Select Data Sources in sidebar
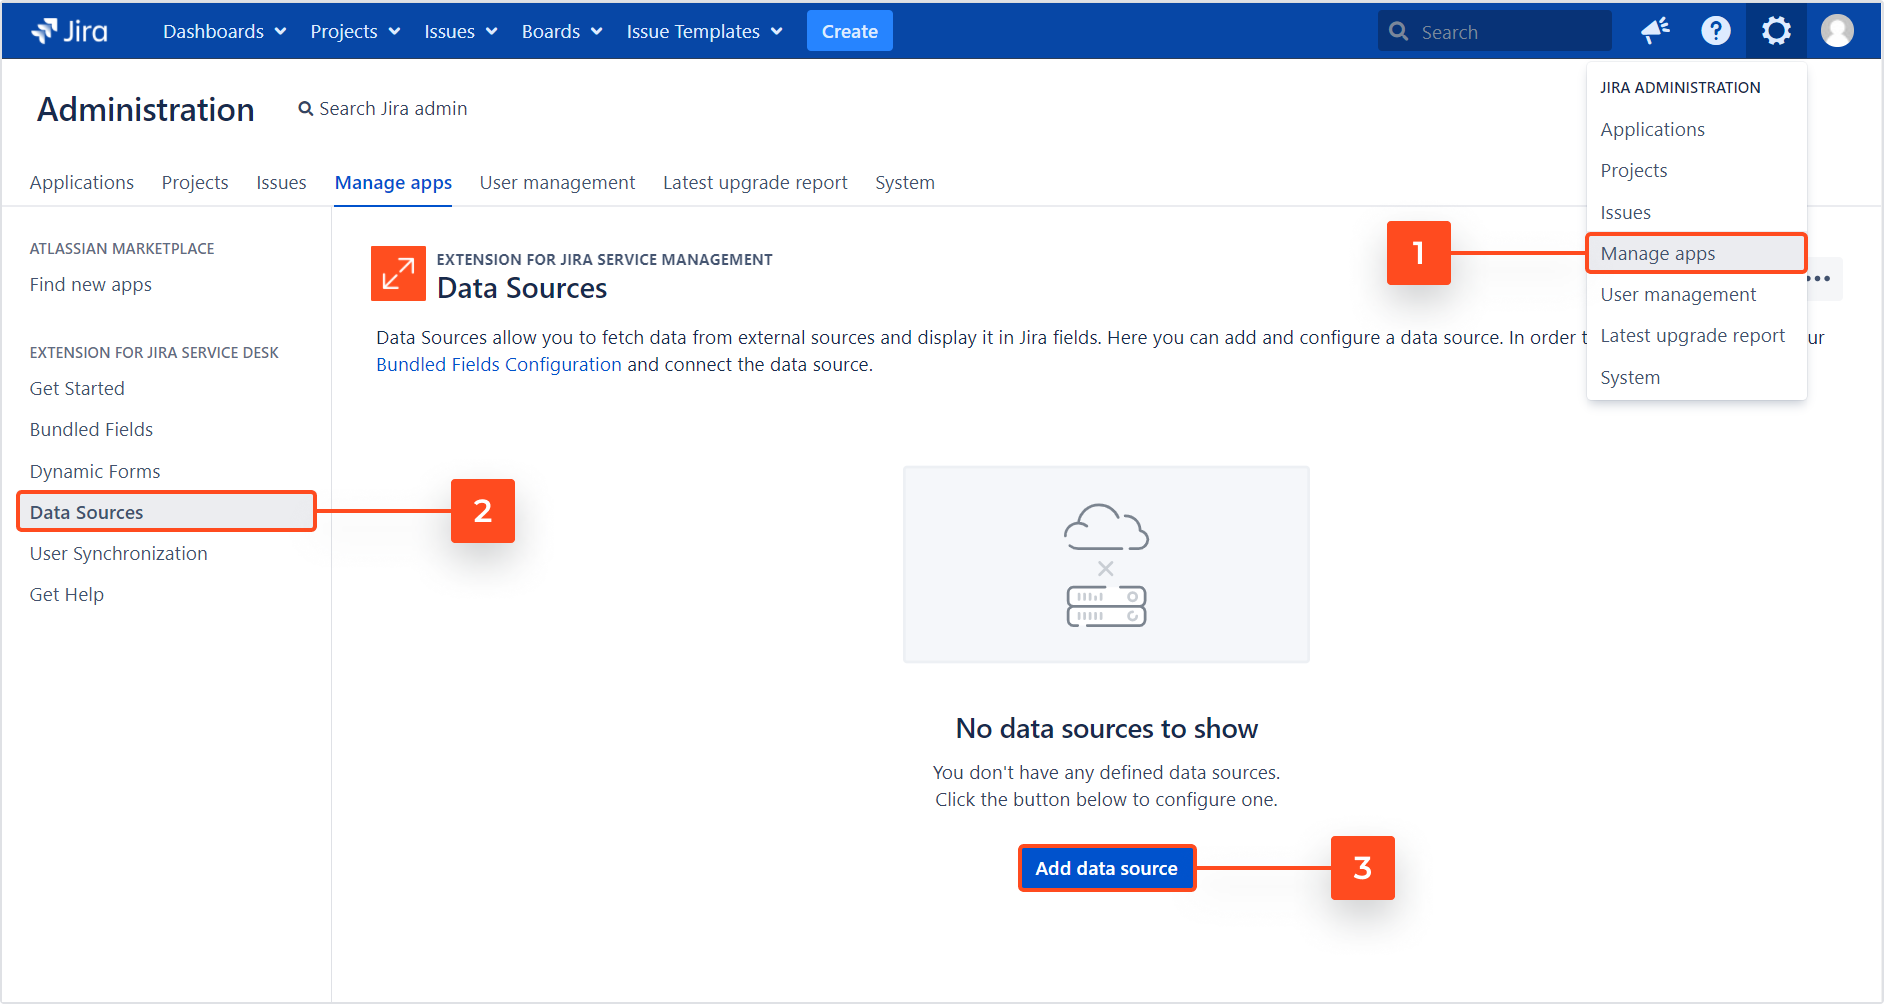The width and height of the screenshot is (1884, 1004). (166, 511)
